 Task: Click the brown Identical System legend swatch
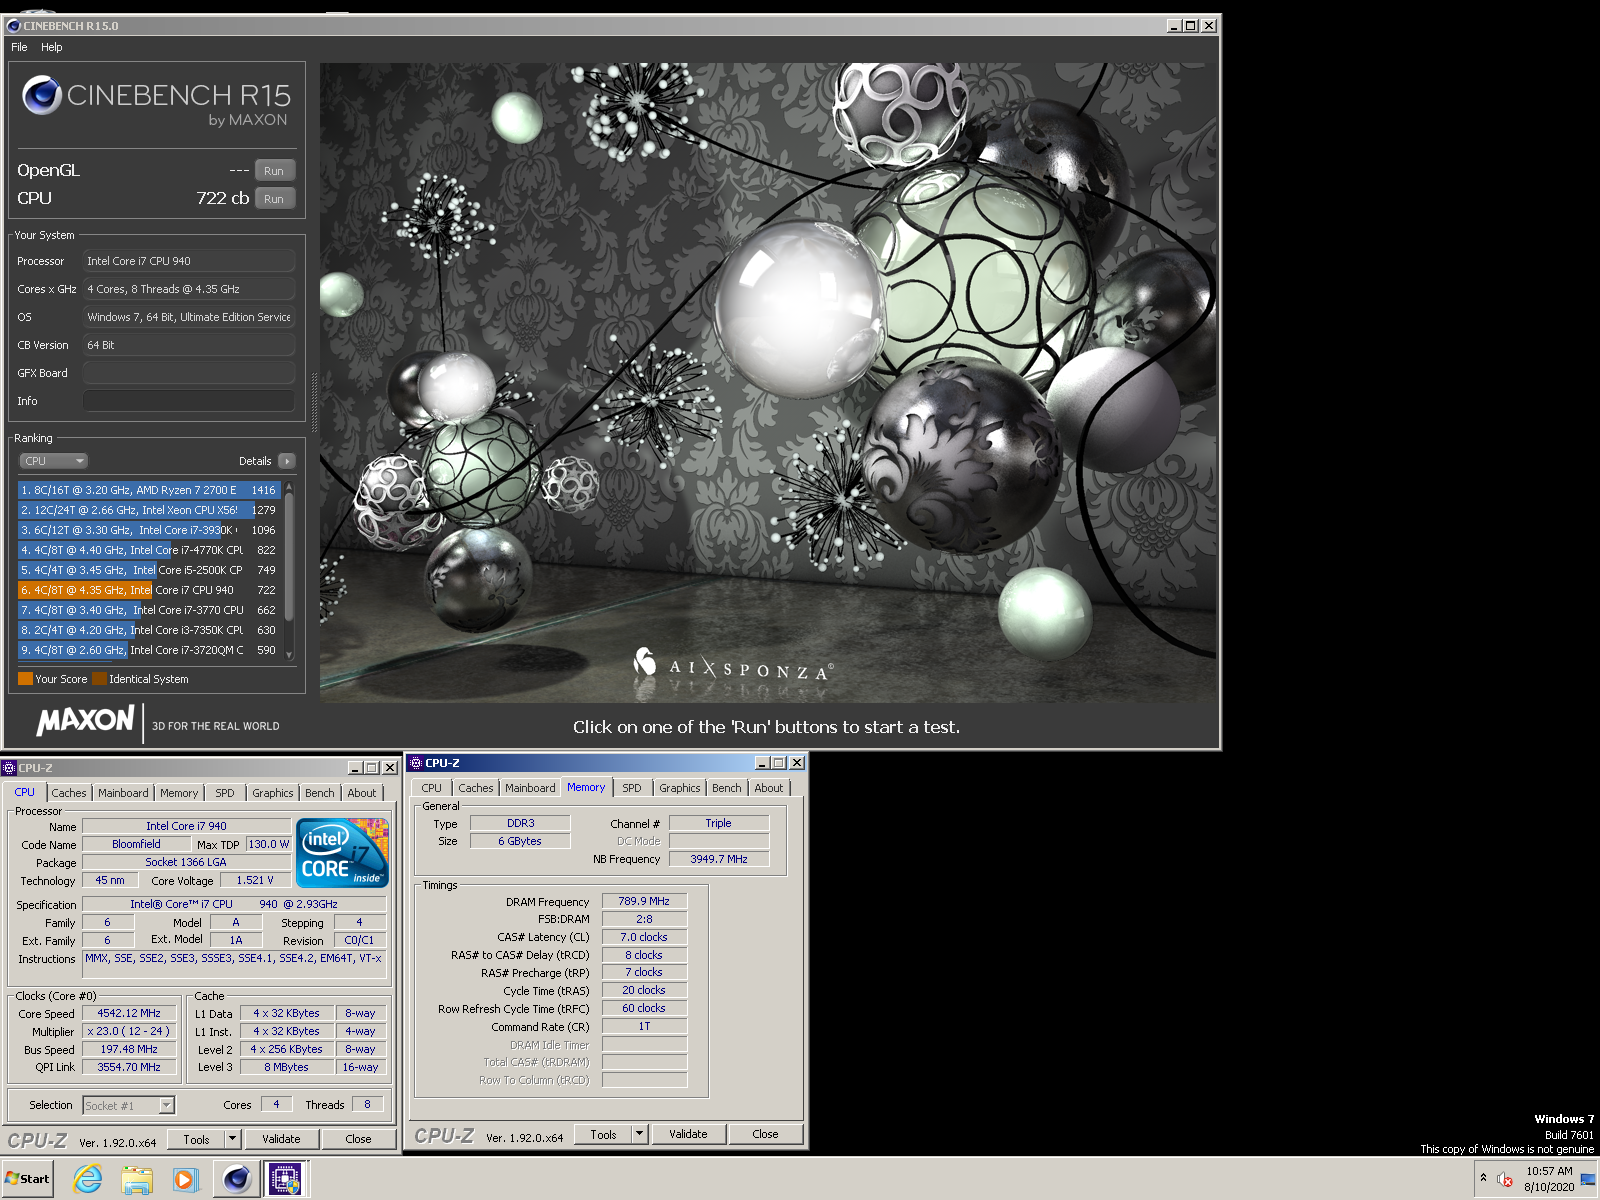pyautogui.click(x=99, y=679)
